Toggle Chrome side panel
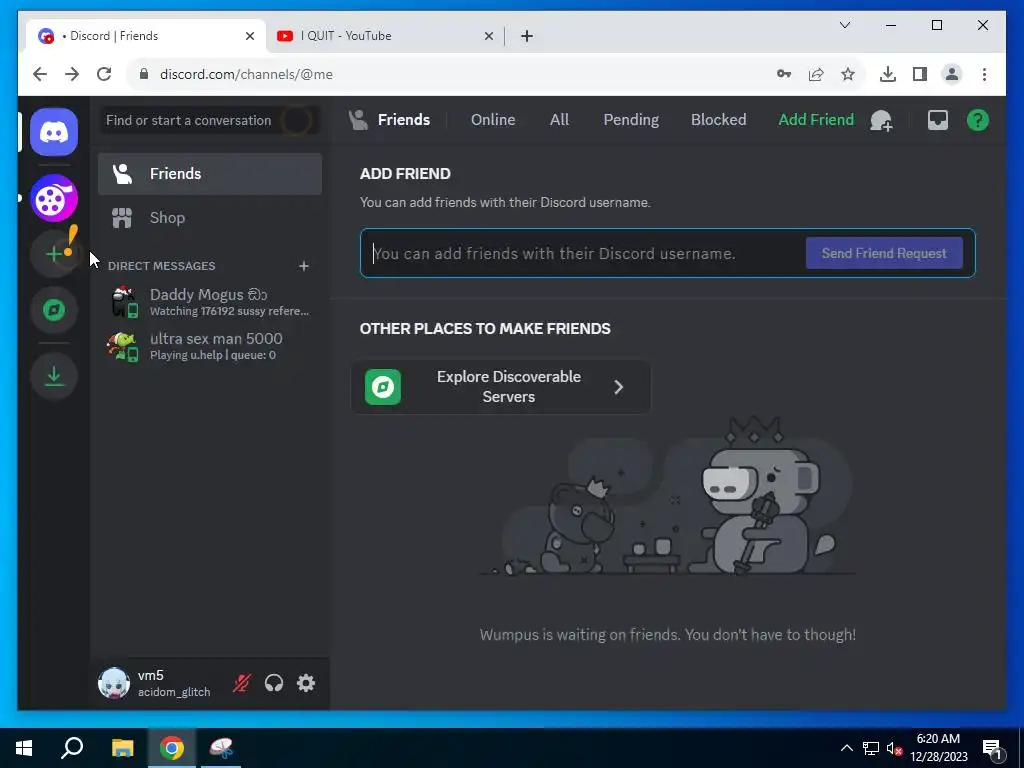Image resolution: width=1024 pixels, height=768 pixels. tap(920, 74)
